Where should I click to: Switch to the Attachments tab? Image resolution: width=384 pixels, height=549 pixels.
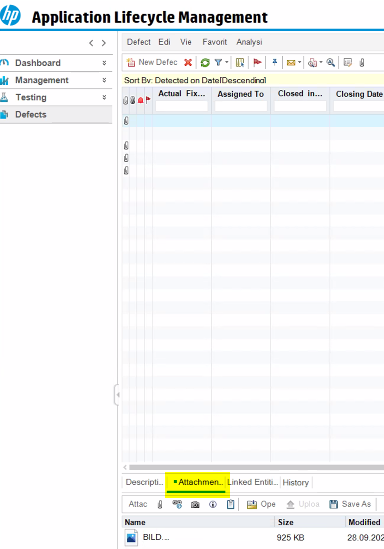click(x=198, y=482)
